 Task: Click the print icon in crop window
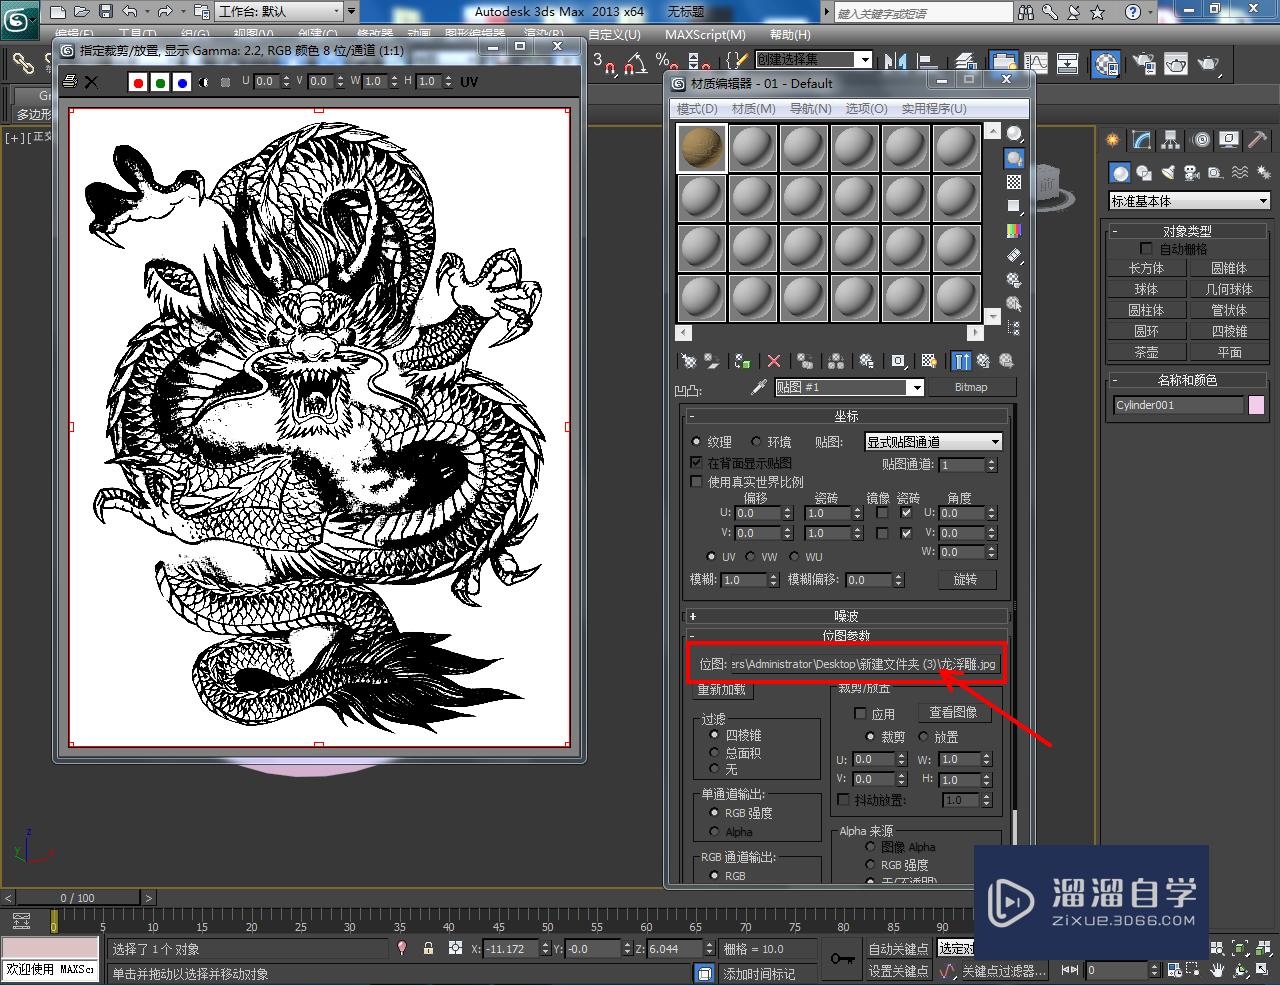pos(69,82)
